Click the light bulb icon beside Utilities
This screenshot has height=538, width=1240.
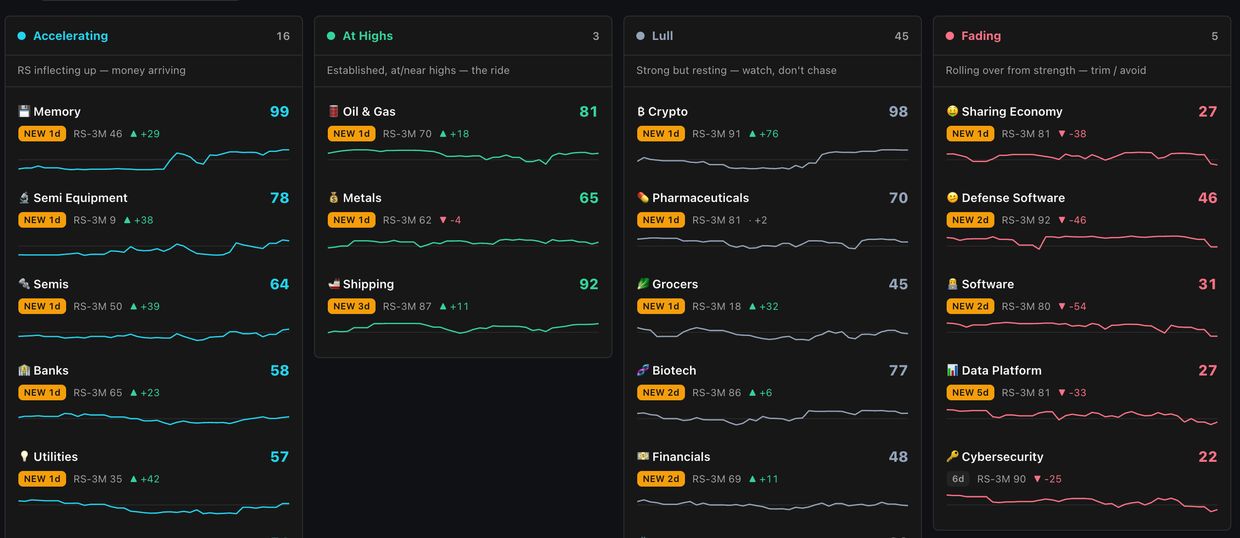[24, 457]
